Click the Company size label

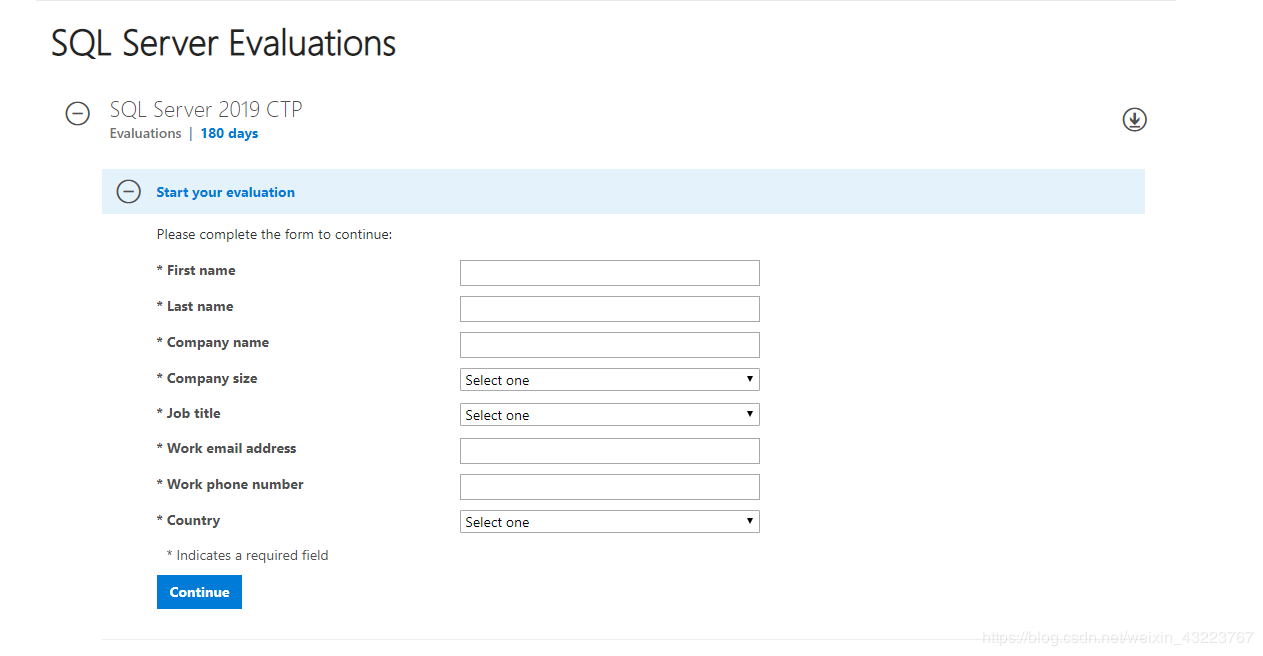point(207,378)
